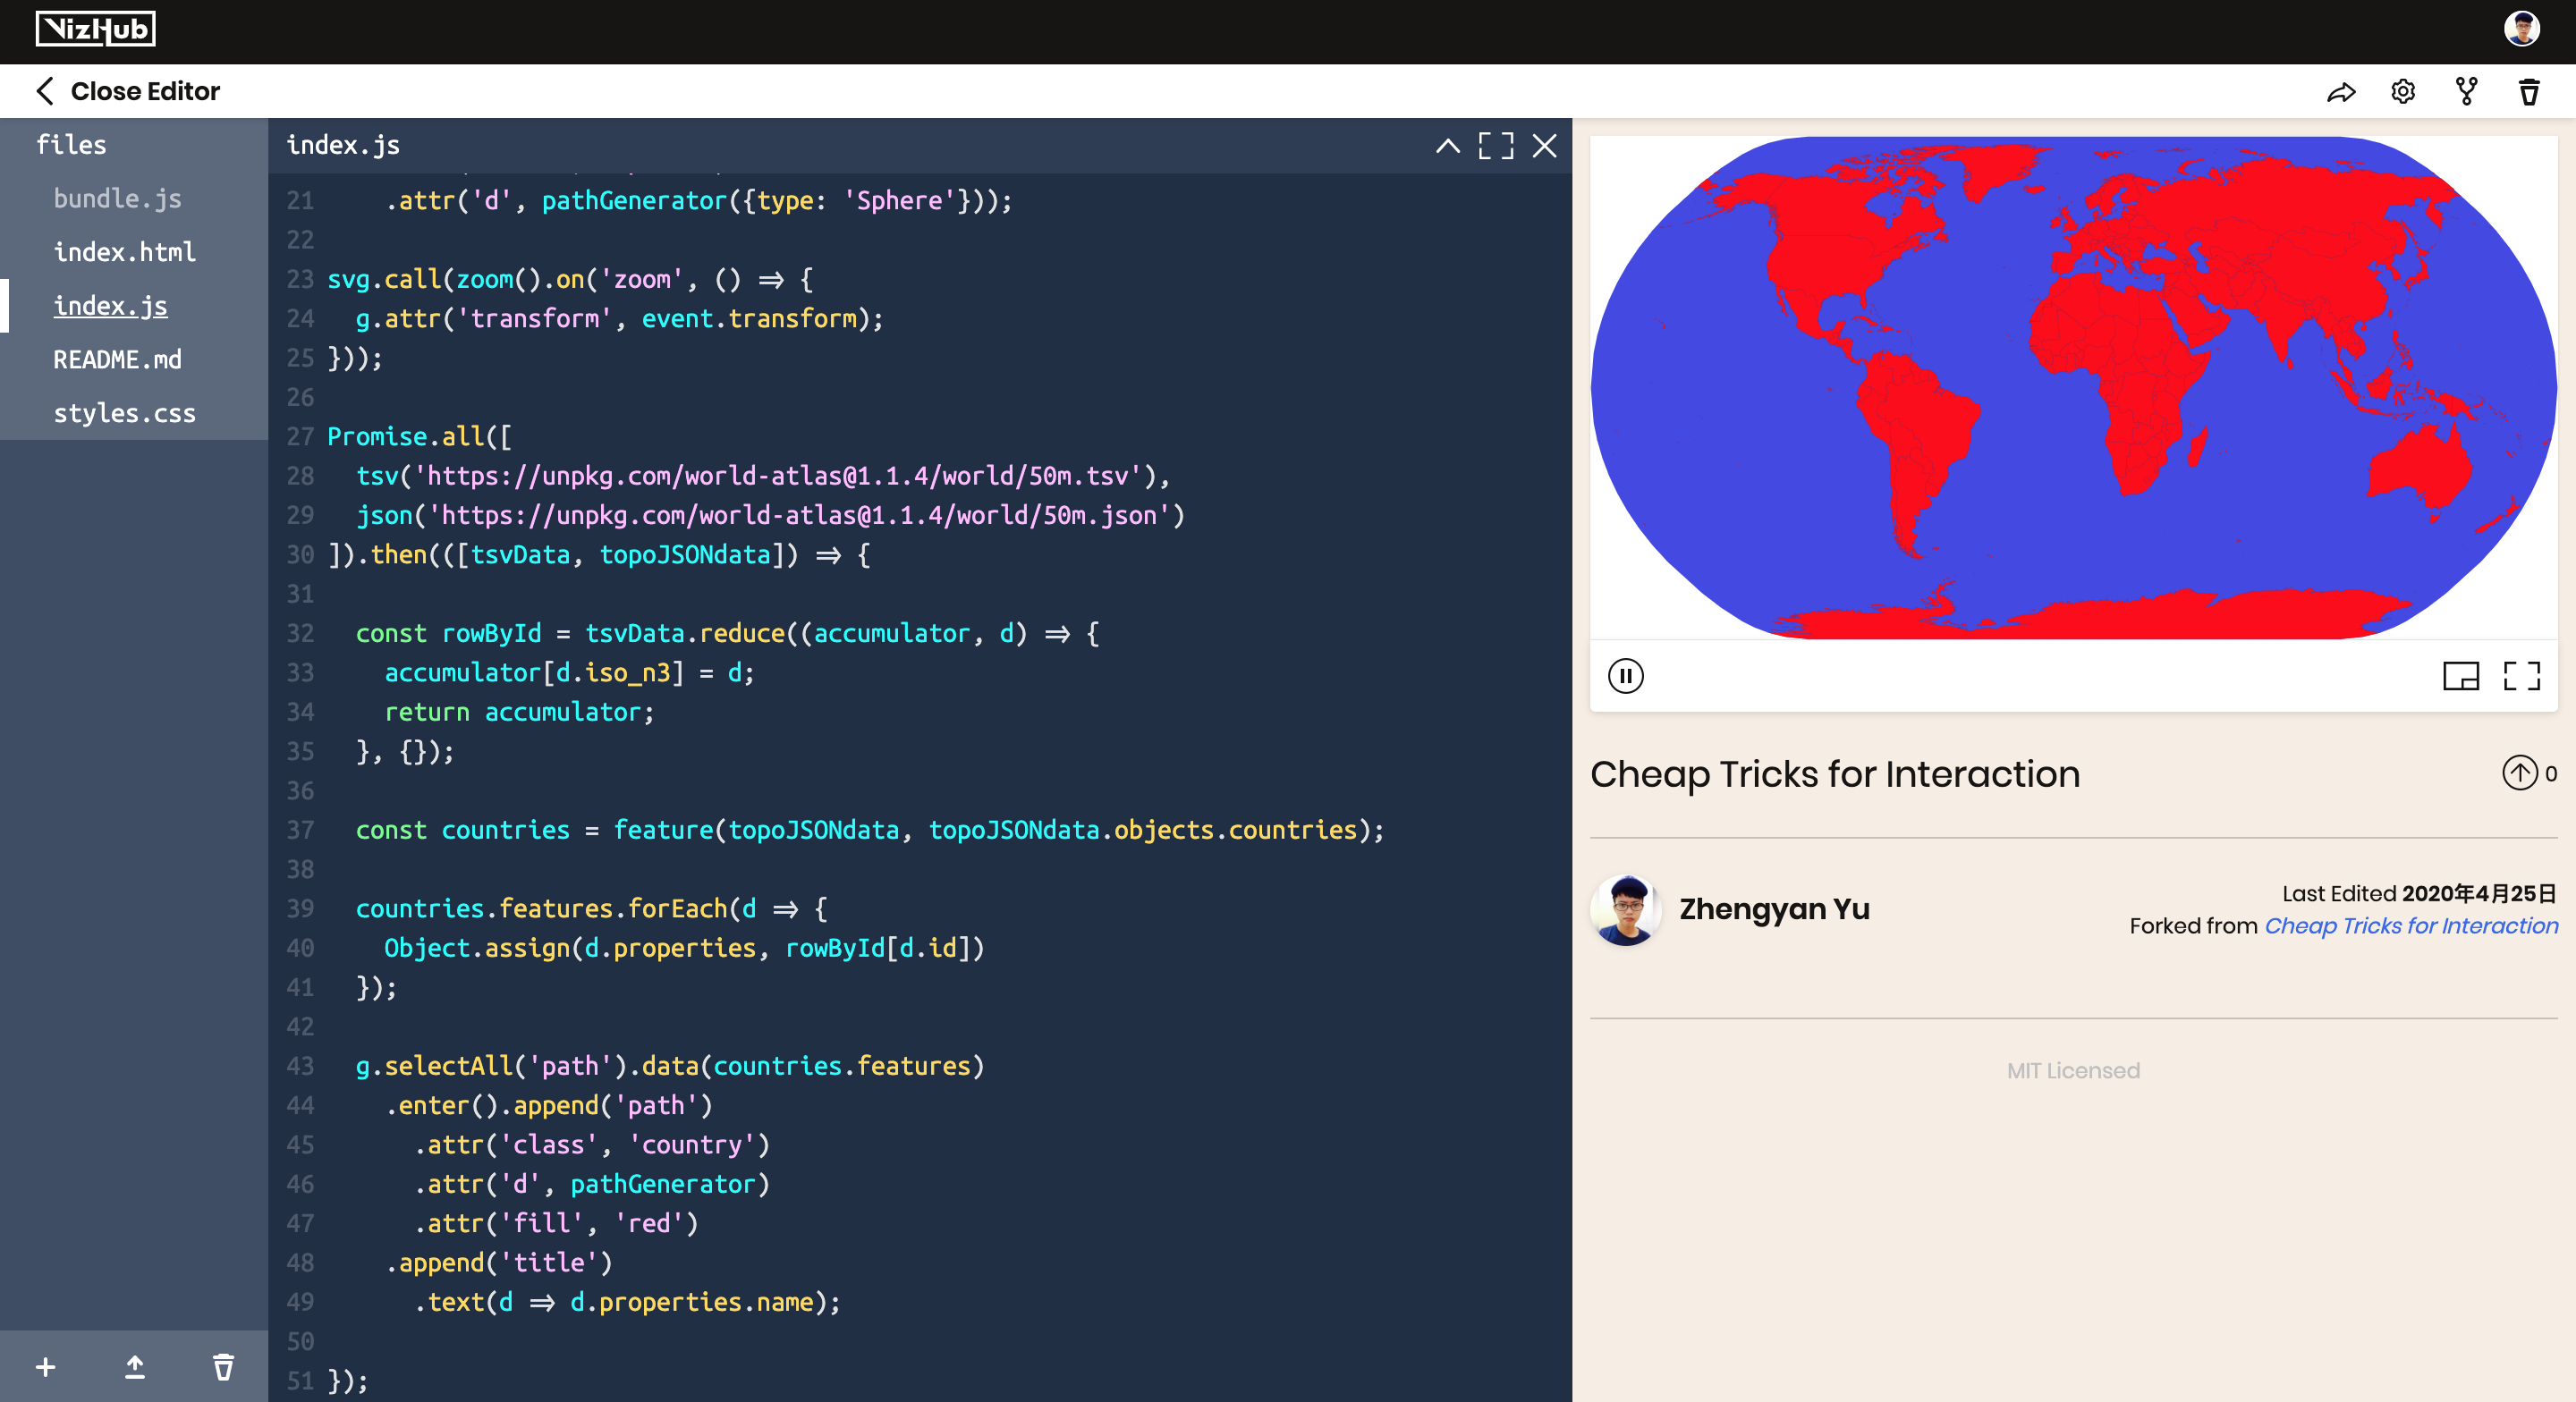Click the fork visualization icon
The image size is (2576, 1402).
[2466, 92]
